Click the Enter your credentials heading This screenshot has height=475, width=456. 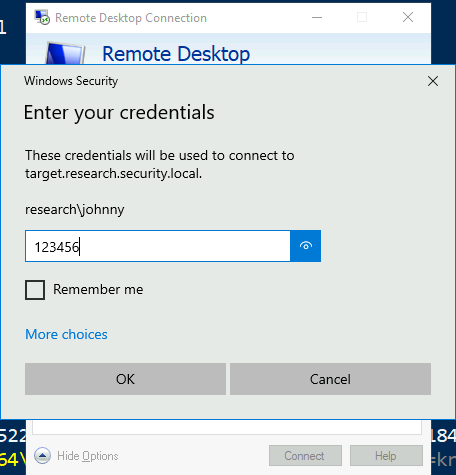click(x=119, y=112)
